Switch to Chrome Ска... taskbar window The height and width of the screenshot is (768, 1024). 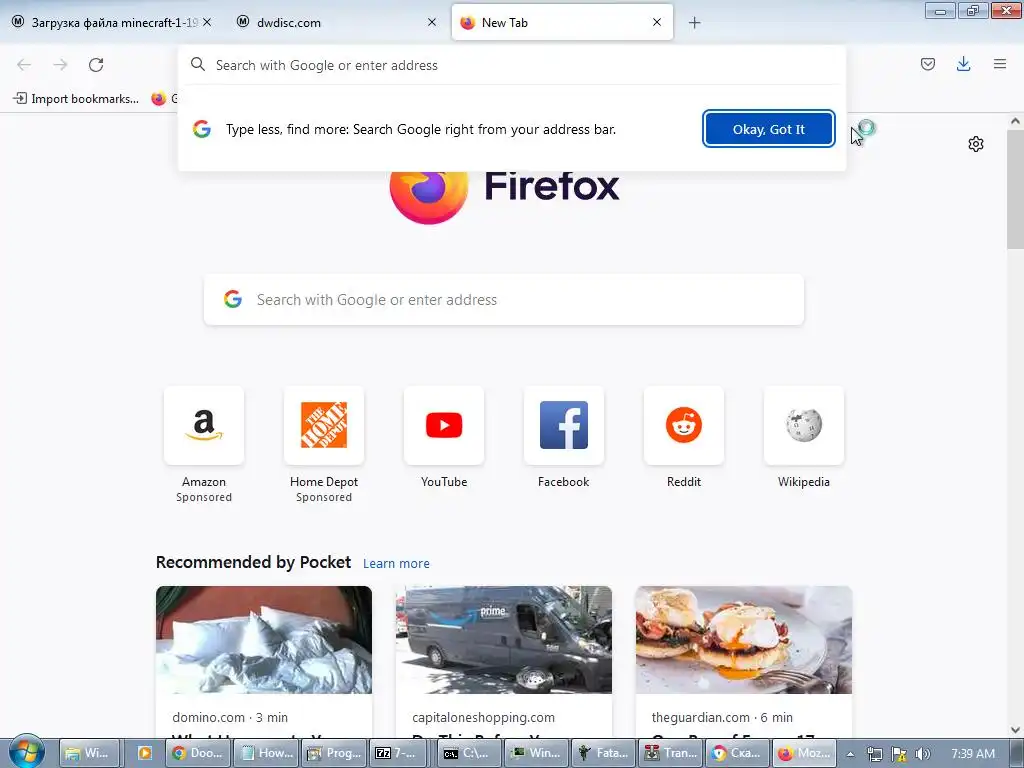[x=737, y=753]
